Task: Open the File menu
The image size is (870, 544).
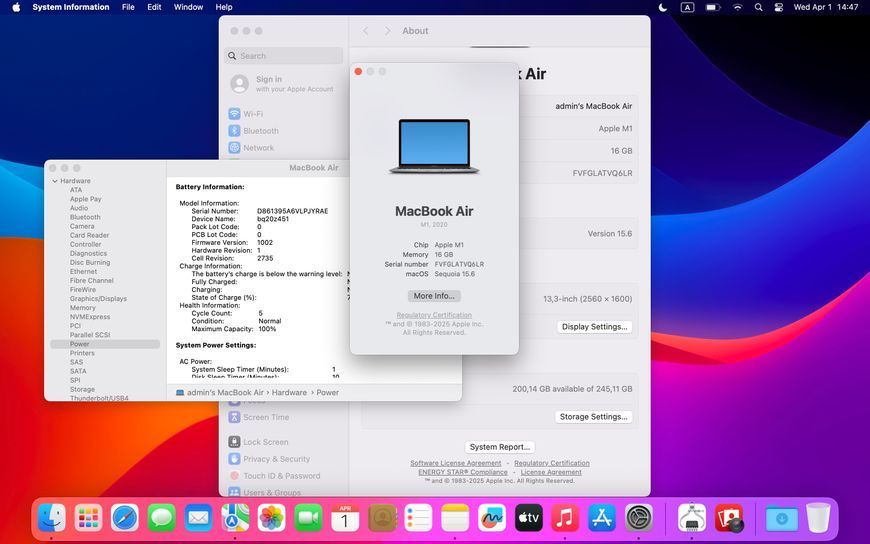Action: tap(128, 7)
